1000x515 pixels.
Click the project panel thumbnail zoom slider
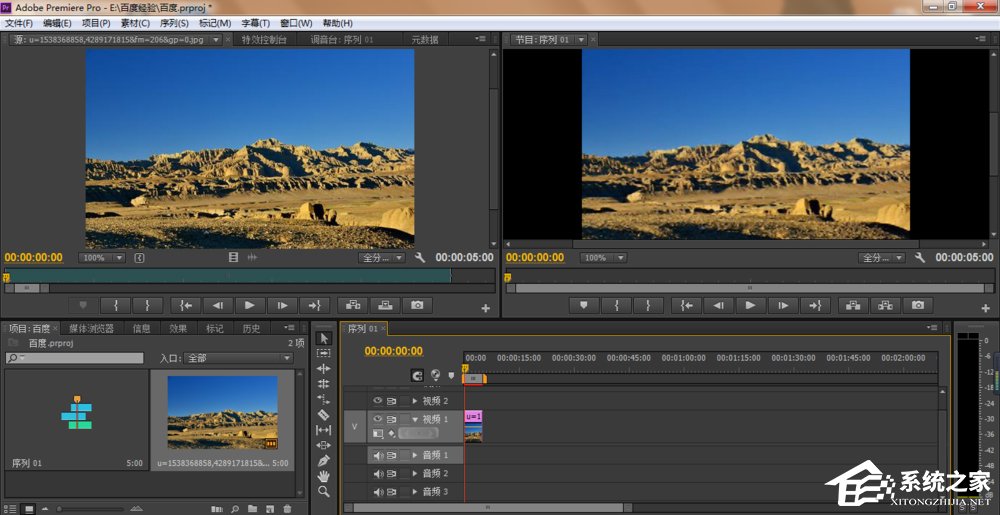[60, 509]
